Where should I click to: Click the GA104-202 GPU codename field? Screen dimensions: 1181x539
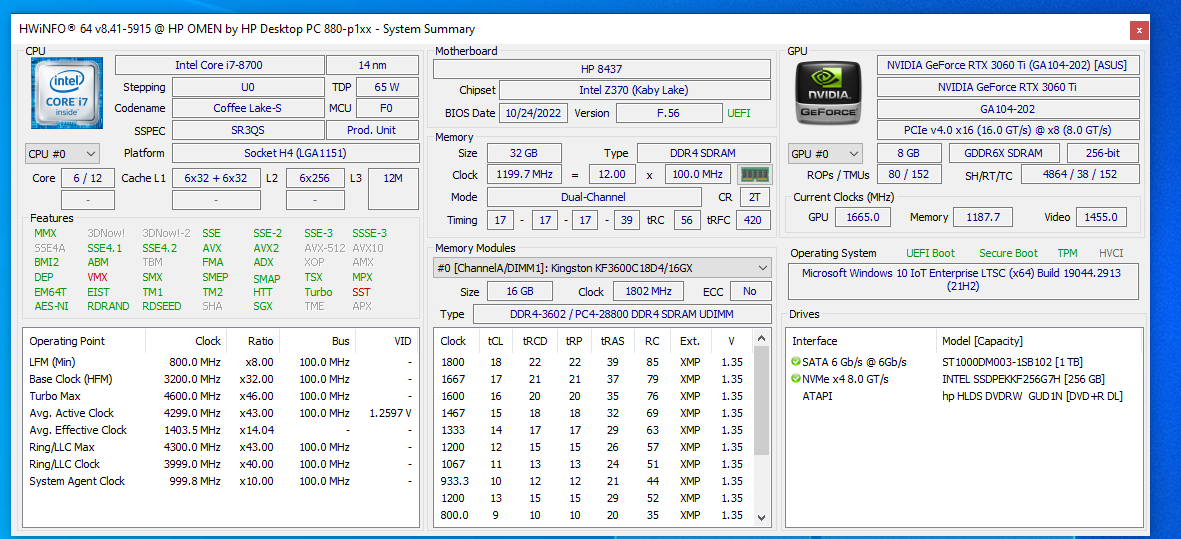click(x=1007, y=109)
